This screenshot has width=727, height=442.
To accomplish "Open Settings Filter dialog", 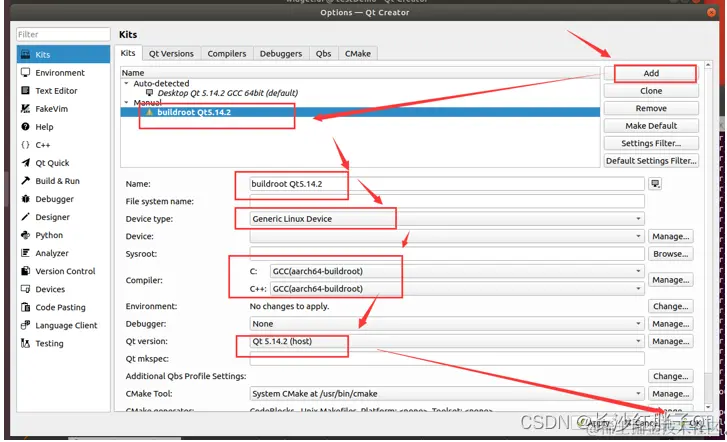I will click(x=651, y=143).
